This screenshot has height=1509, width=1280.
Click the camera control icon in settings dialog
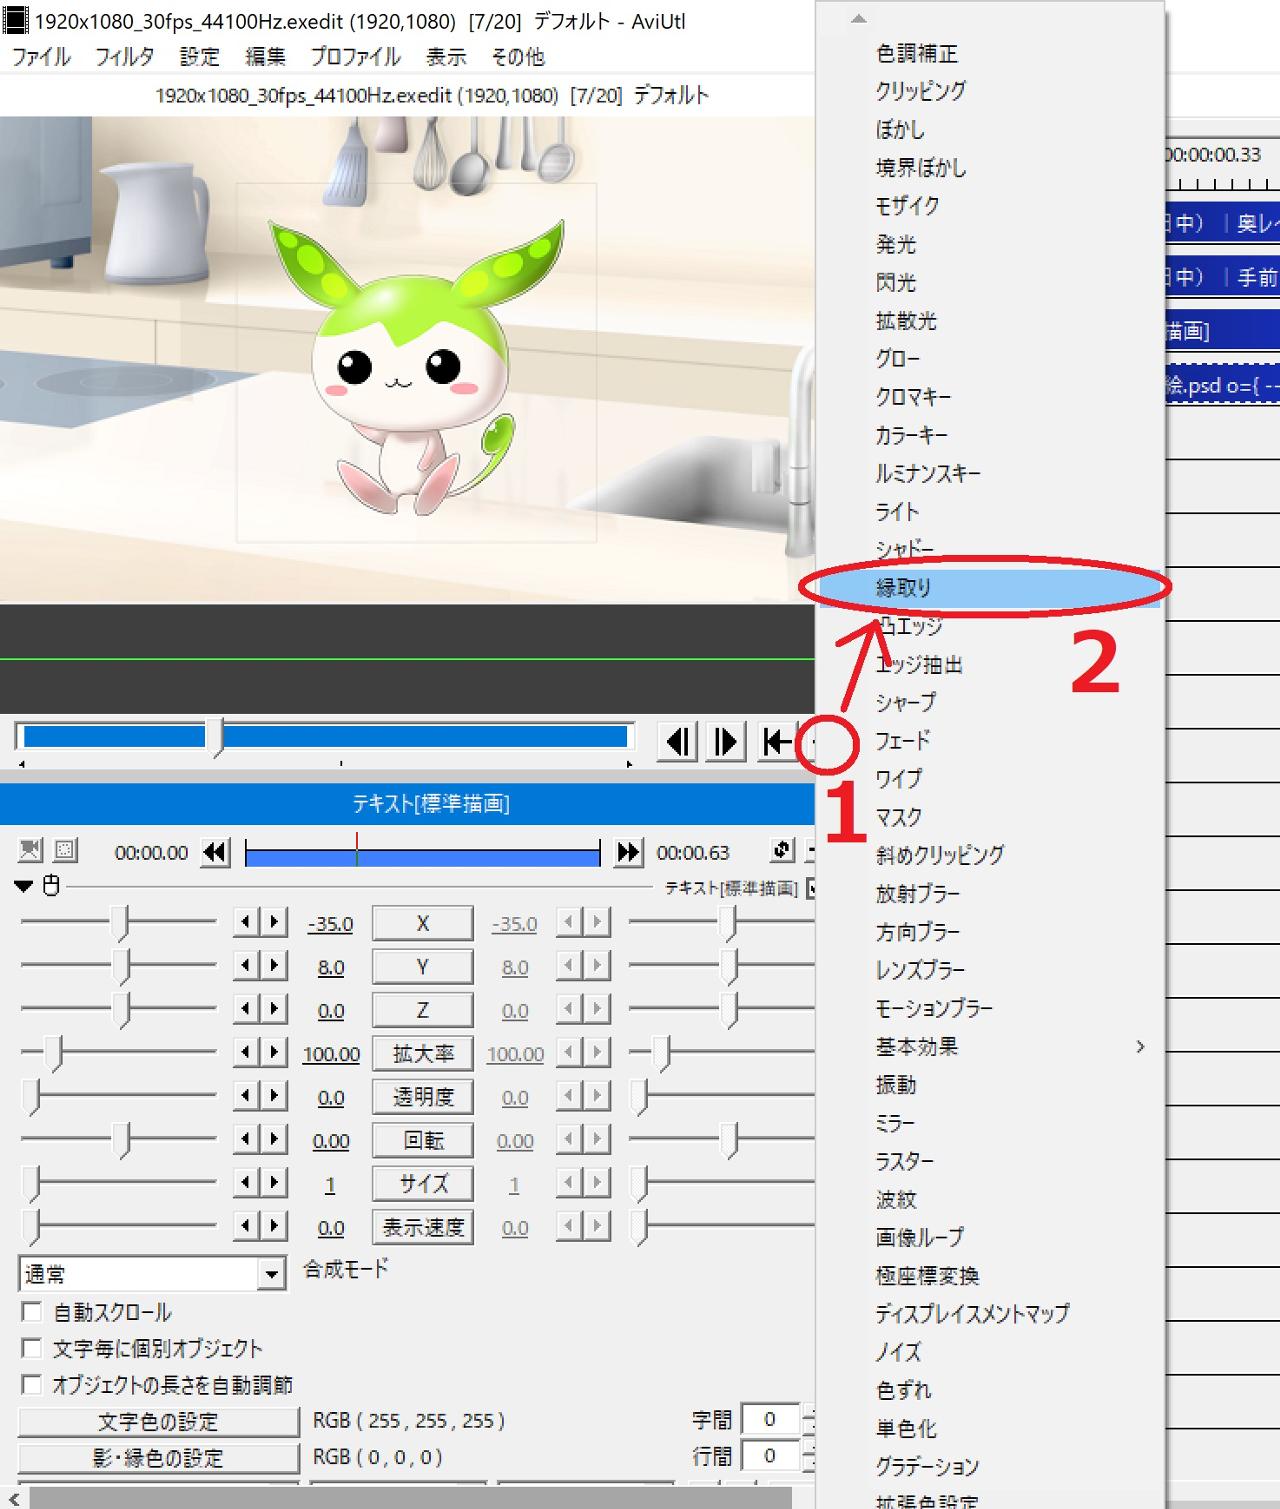tap(31, 851)
